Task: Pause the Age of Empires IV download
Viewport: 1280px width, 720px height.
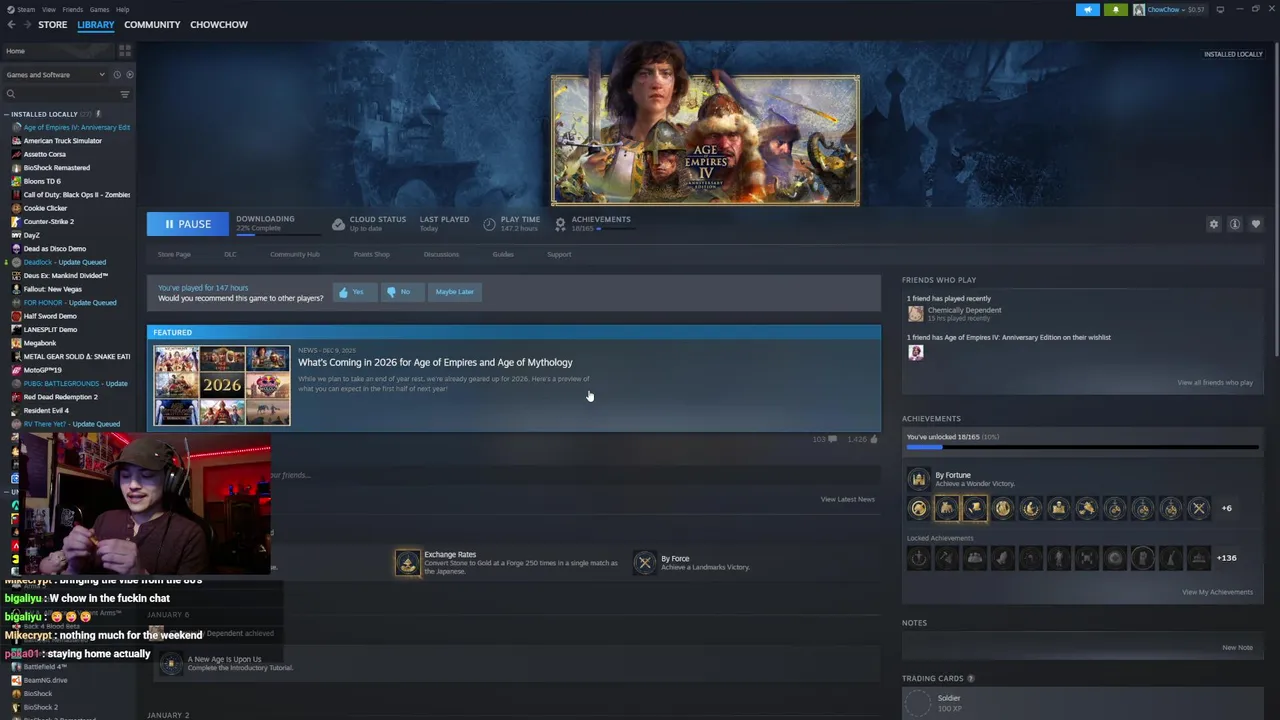Action: click(188, 224)
